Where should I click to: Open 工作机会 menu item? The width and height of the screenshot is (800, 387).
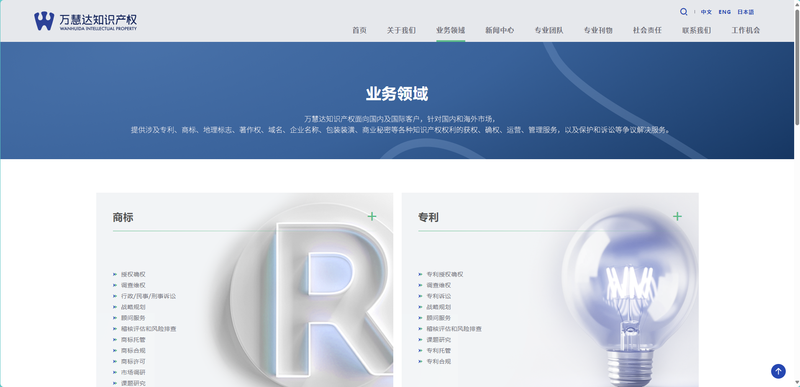(x=746, y=30)
